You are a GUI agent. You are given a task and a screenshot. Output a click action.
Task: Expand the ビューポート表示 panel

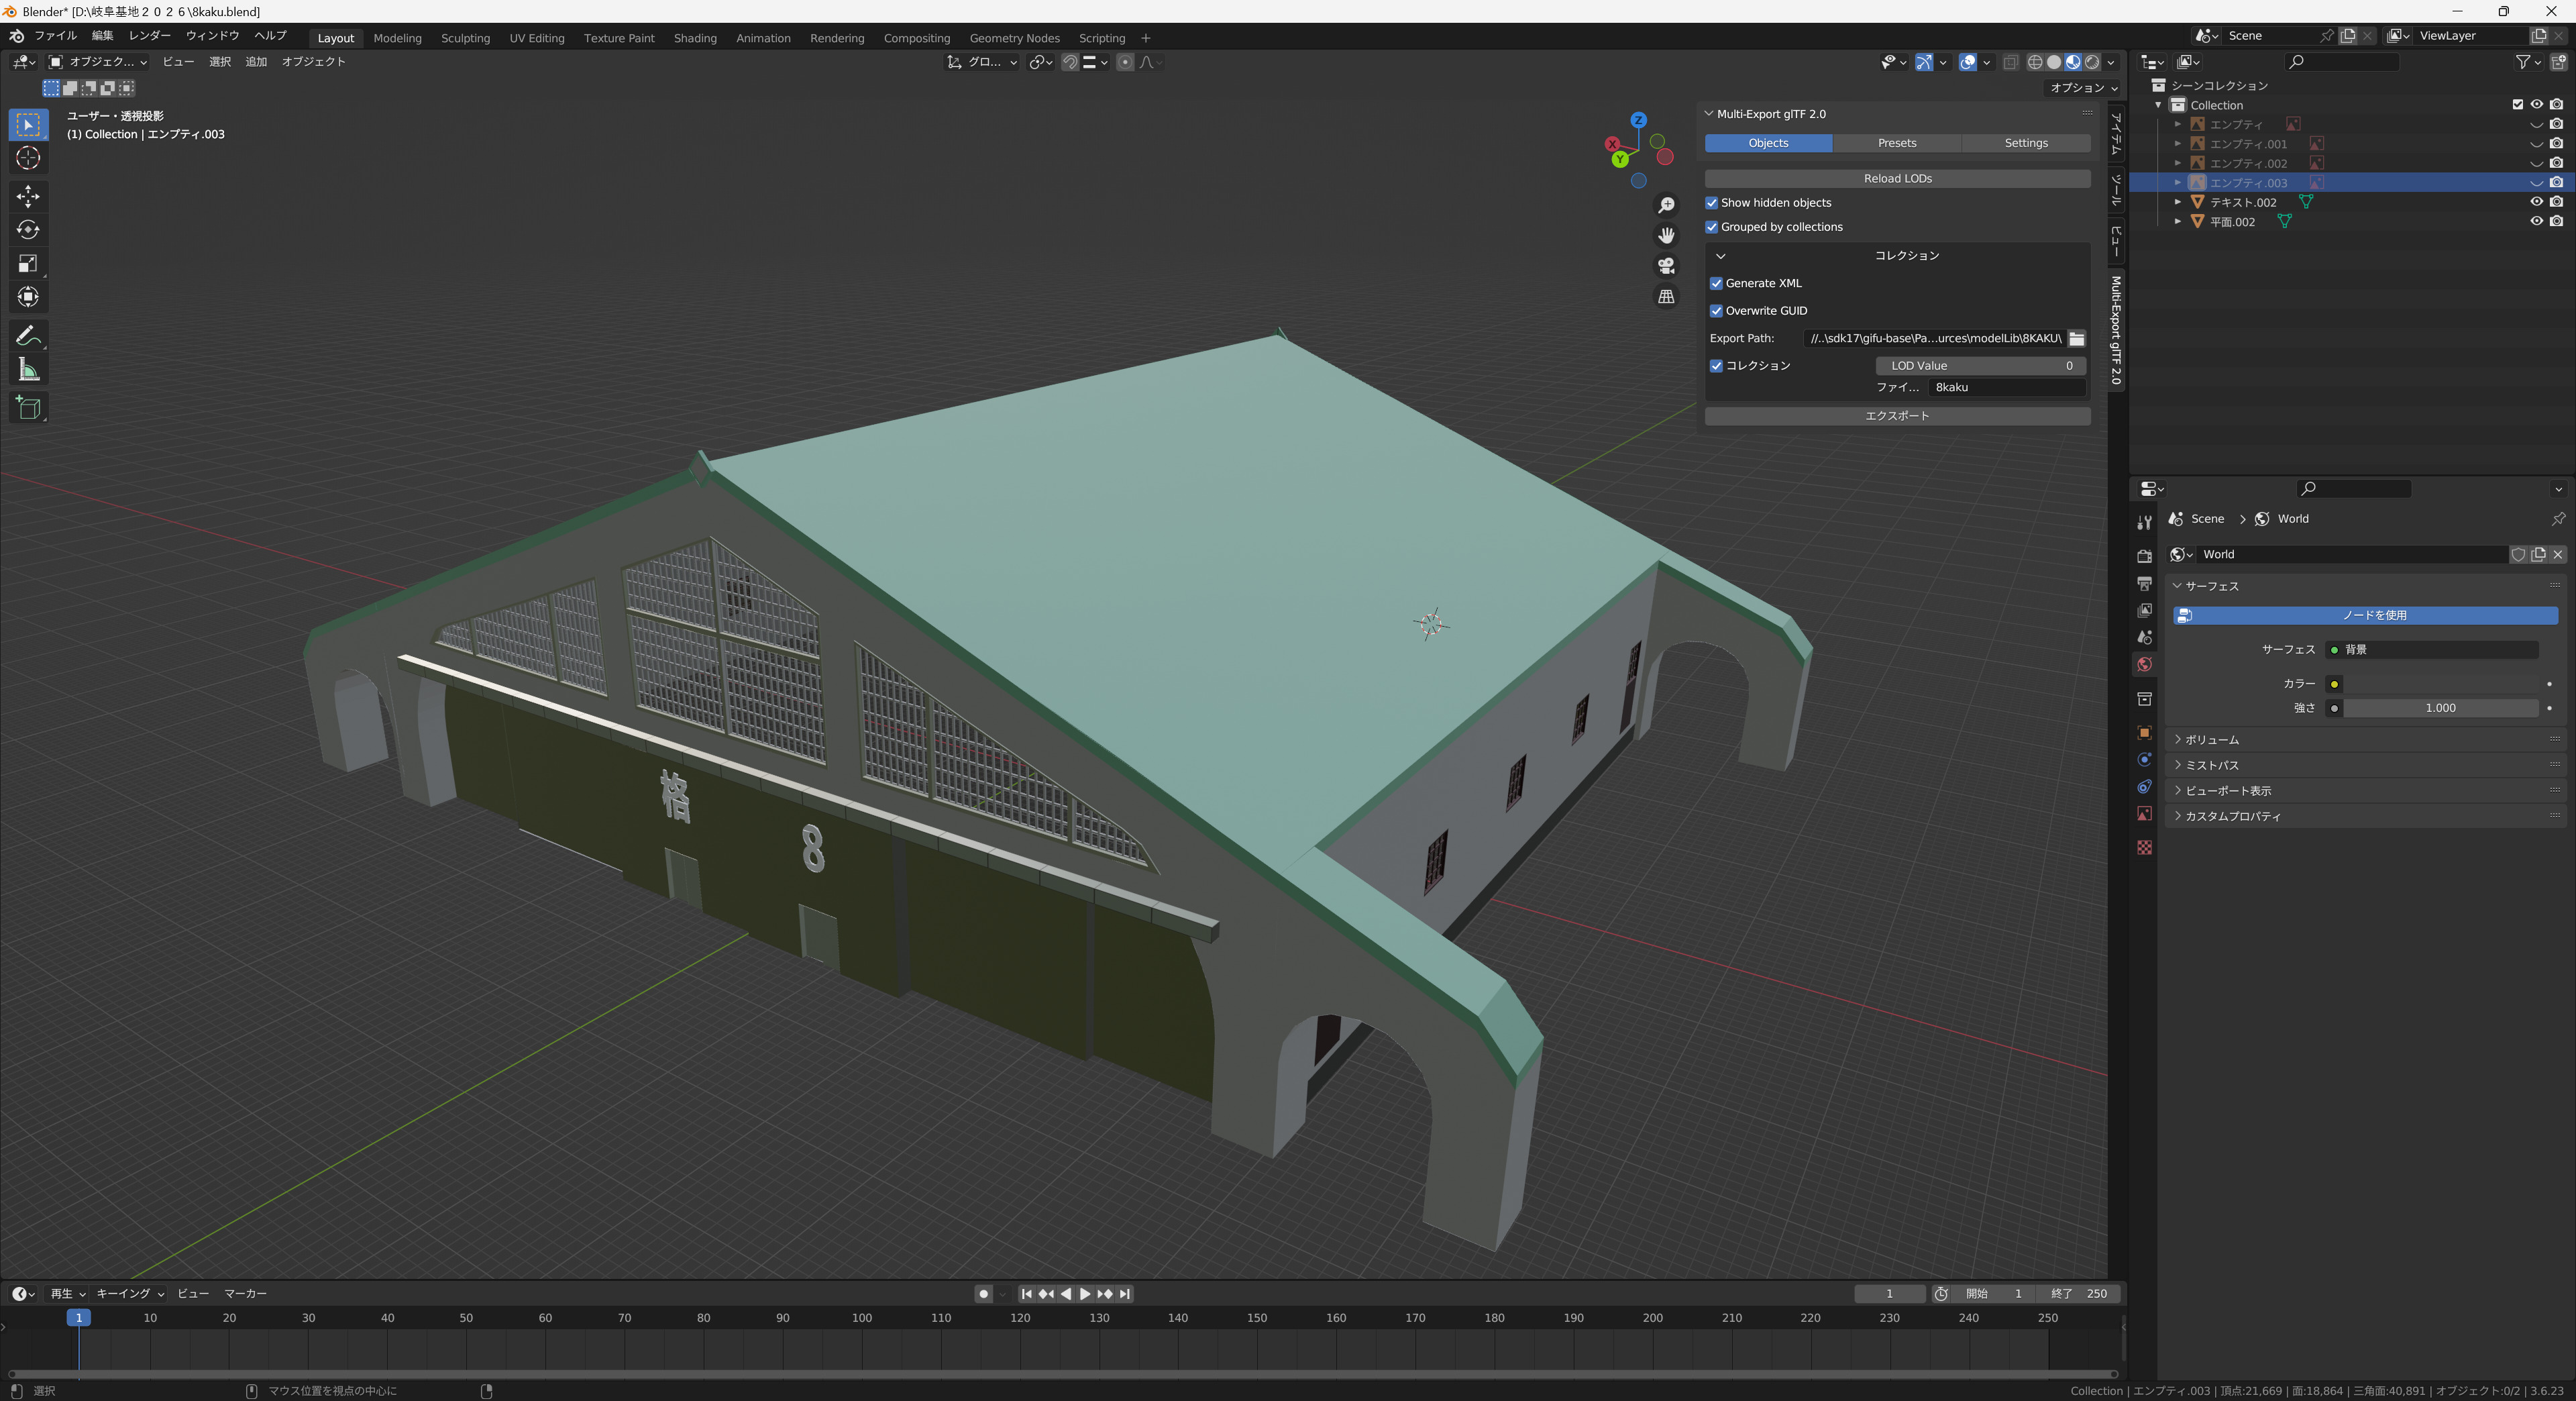point(2365,791)
